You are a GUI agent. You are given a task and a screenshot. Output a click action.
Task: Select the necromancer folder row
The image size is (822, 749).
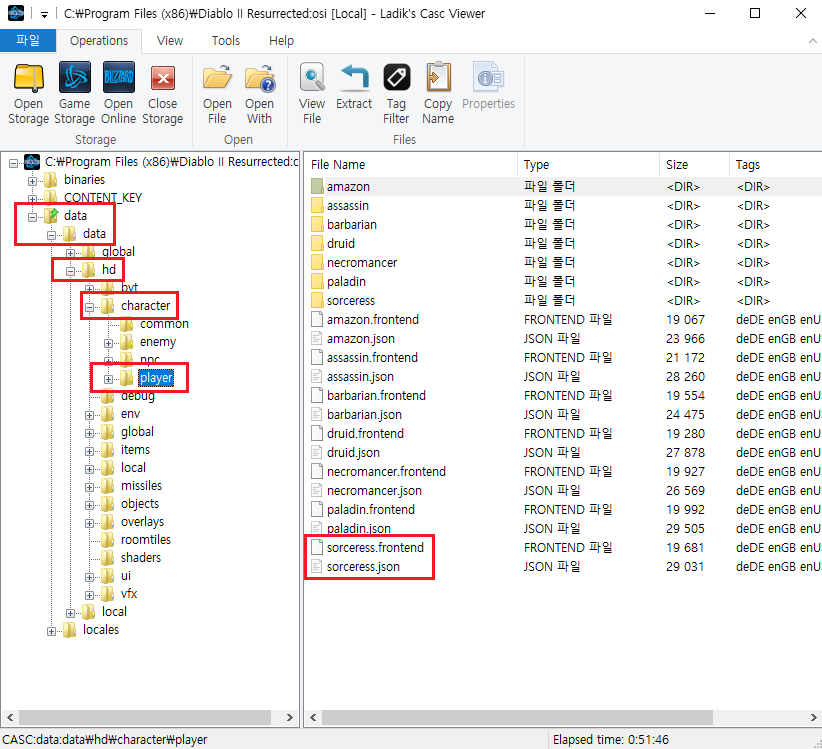click(563, 263)
